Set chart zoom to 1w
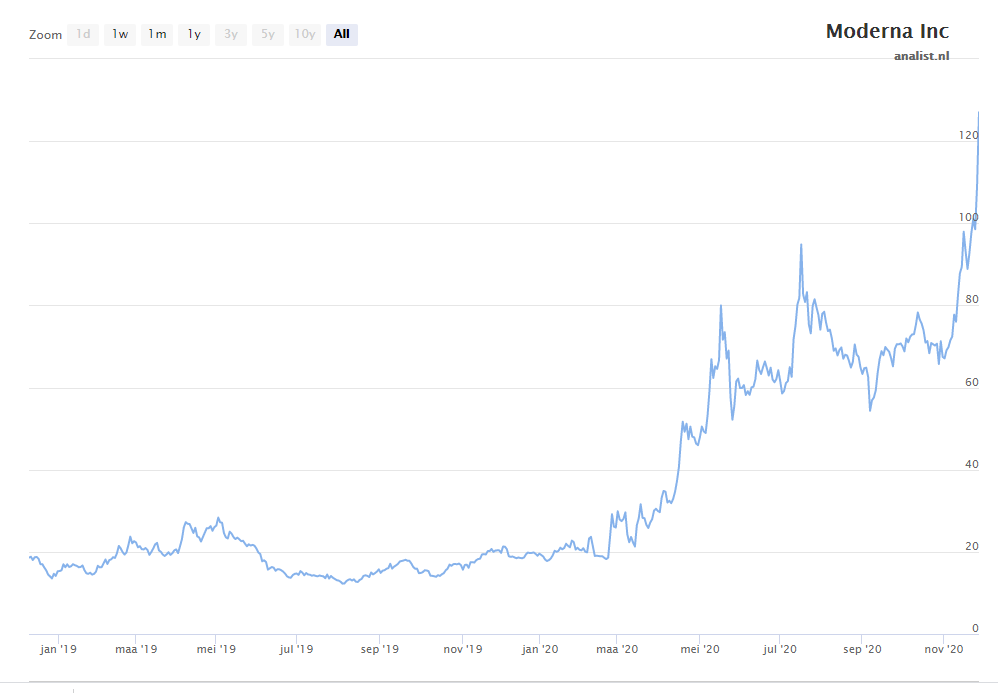The image size is (998, 693). coord(120,34)
